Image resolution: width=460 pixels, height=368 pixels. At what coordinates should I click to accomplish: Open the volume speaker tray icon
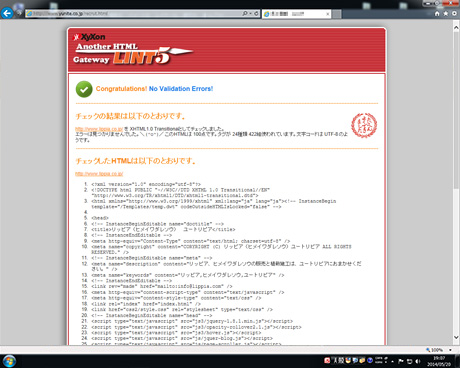tap(418, 361)
